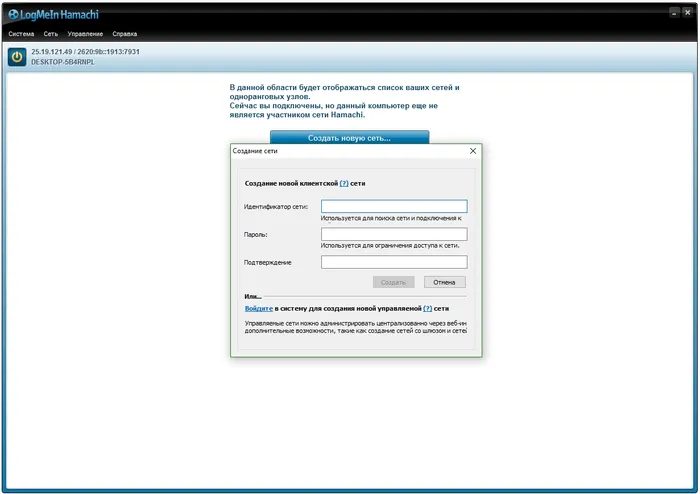Open the Управление menu

coord(85,34)
